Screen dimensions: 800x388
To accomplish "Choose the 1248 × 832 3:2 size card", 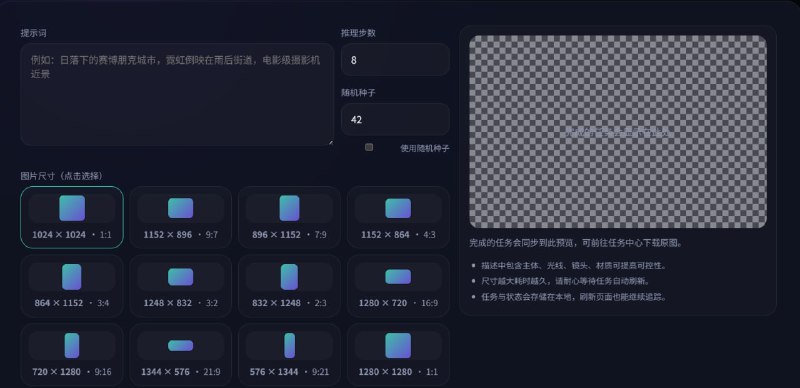I will [181, 286].
